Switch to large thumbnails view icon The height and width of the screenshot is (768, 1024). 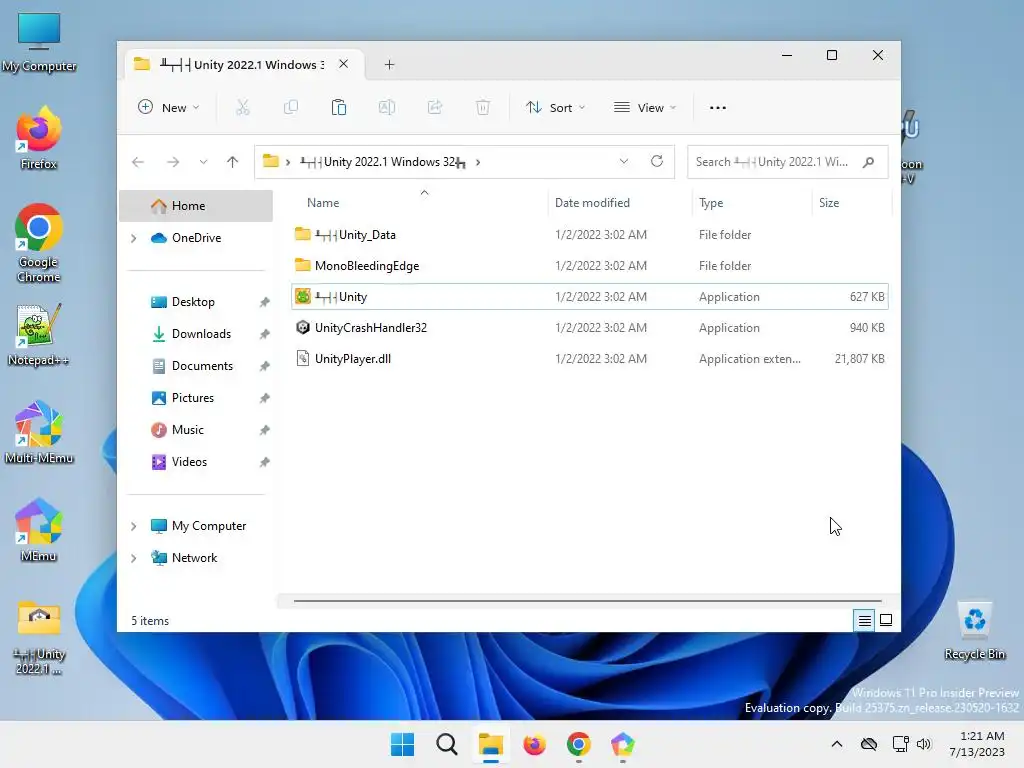click(x=886, y=620)
